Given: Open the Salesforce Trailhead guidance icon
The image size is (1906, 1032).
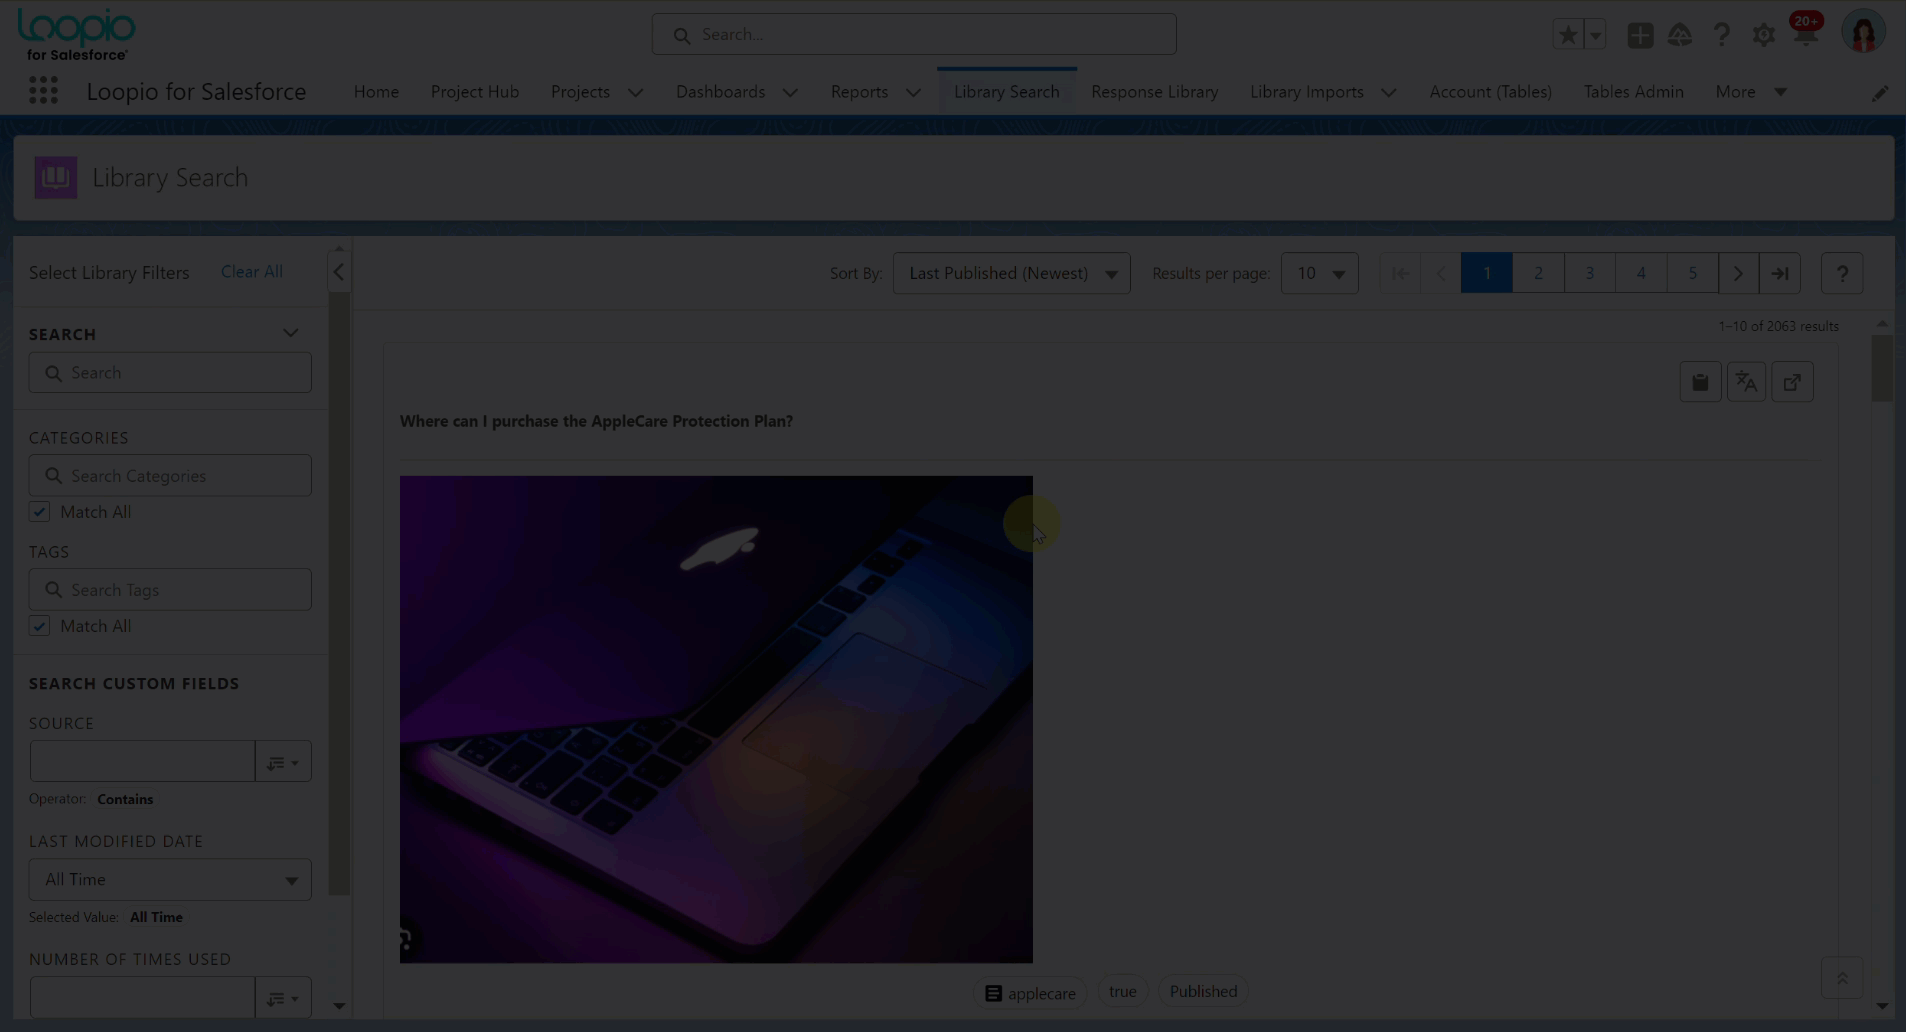Looking at the screenshot, I should tap(1680, 35).
